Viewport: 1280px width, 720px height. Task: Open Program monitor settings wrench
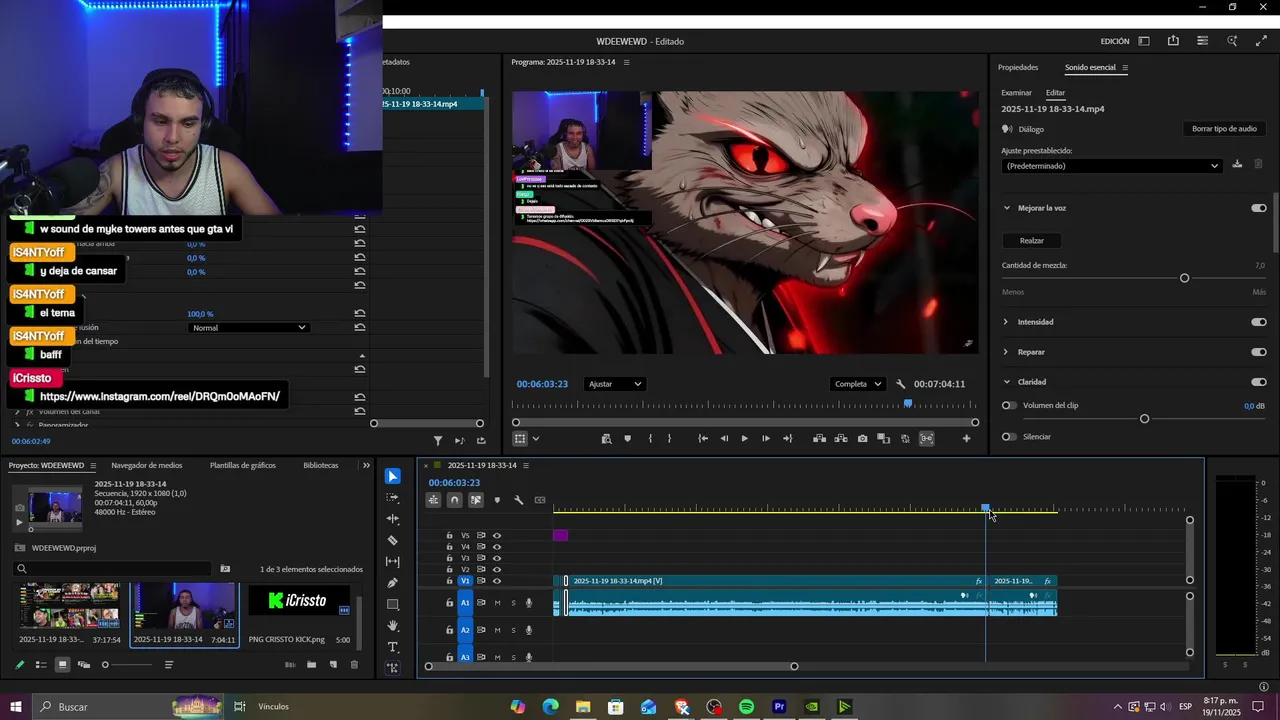(901, 384)
